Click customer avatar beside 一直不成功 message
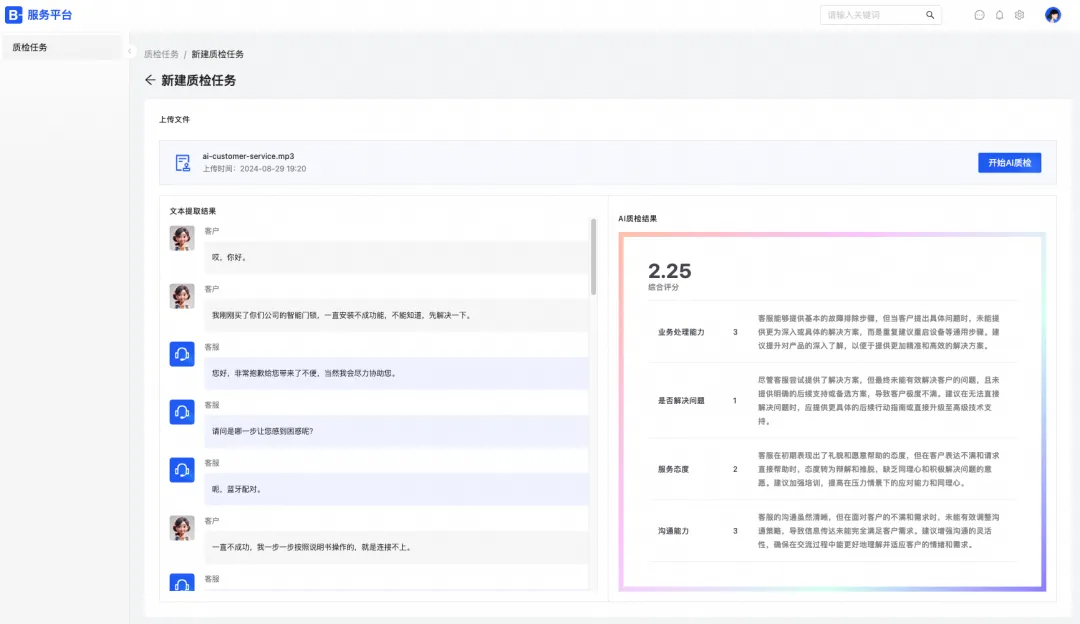This screenshot has height=624, width=1080. tap(182, 528)
